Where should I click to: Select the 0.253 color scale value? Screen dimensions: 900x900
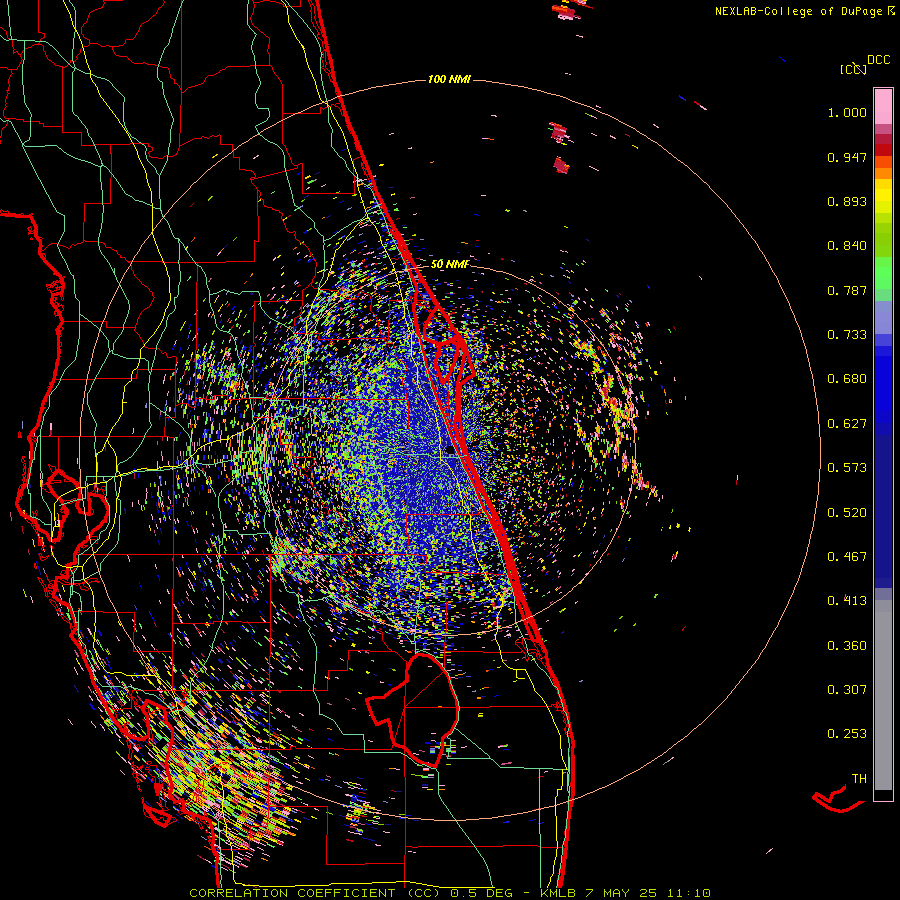847,734
